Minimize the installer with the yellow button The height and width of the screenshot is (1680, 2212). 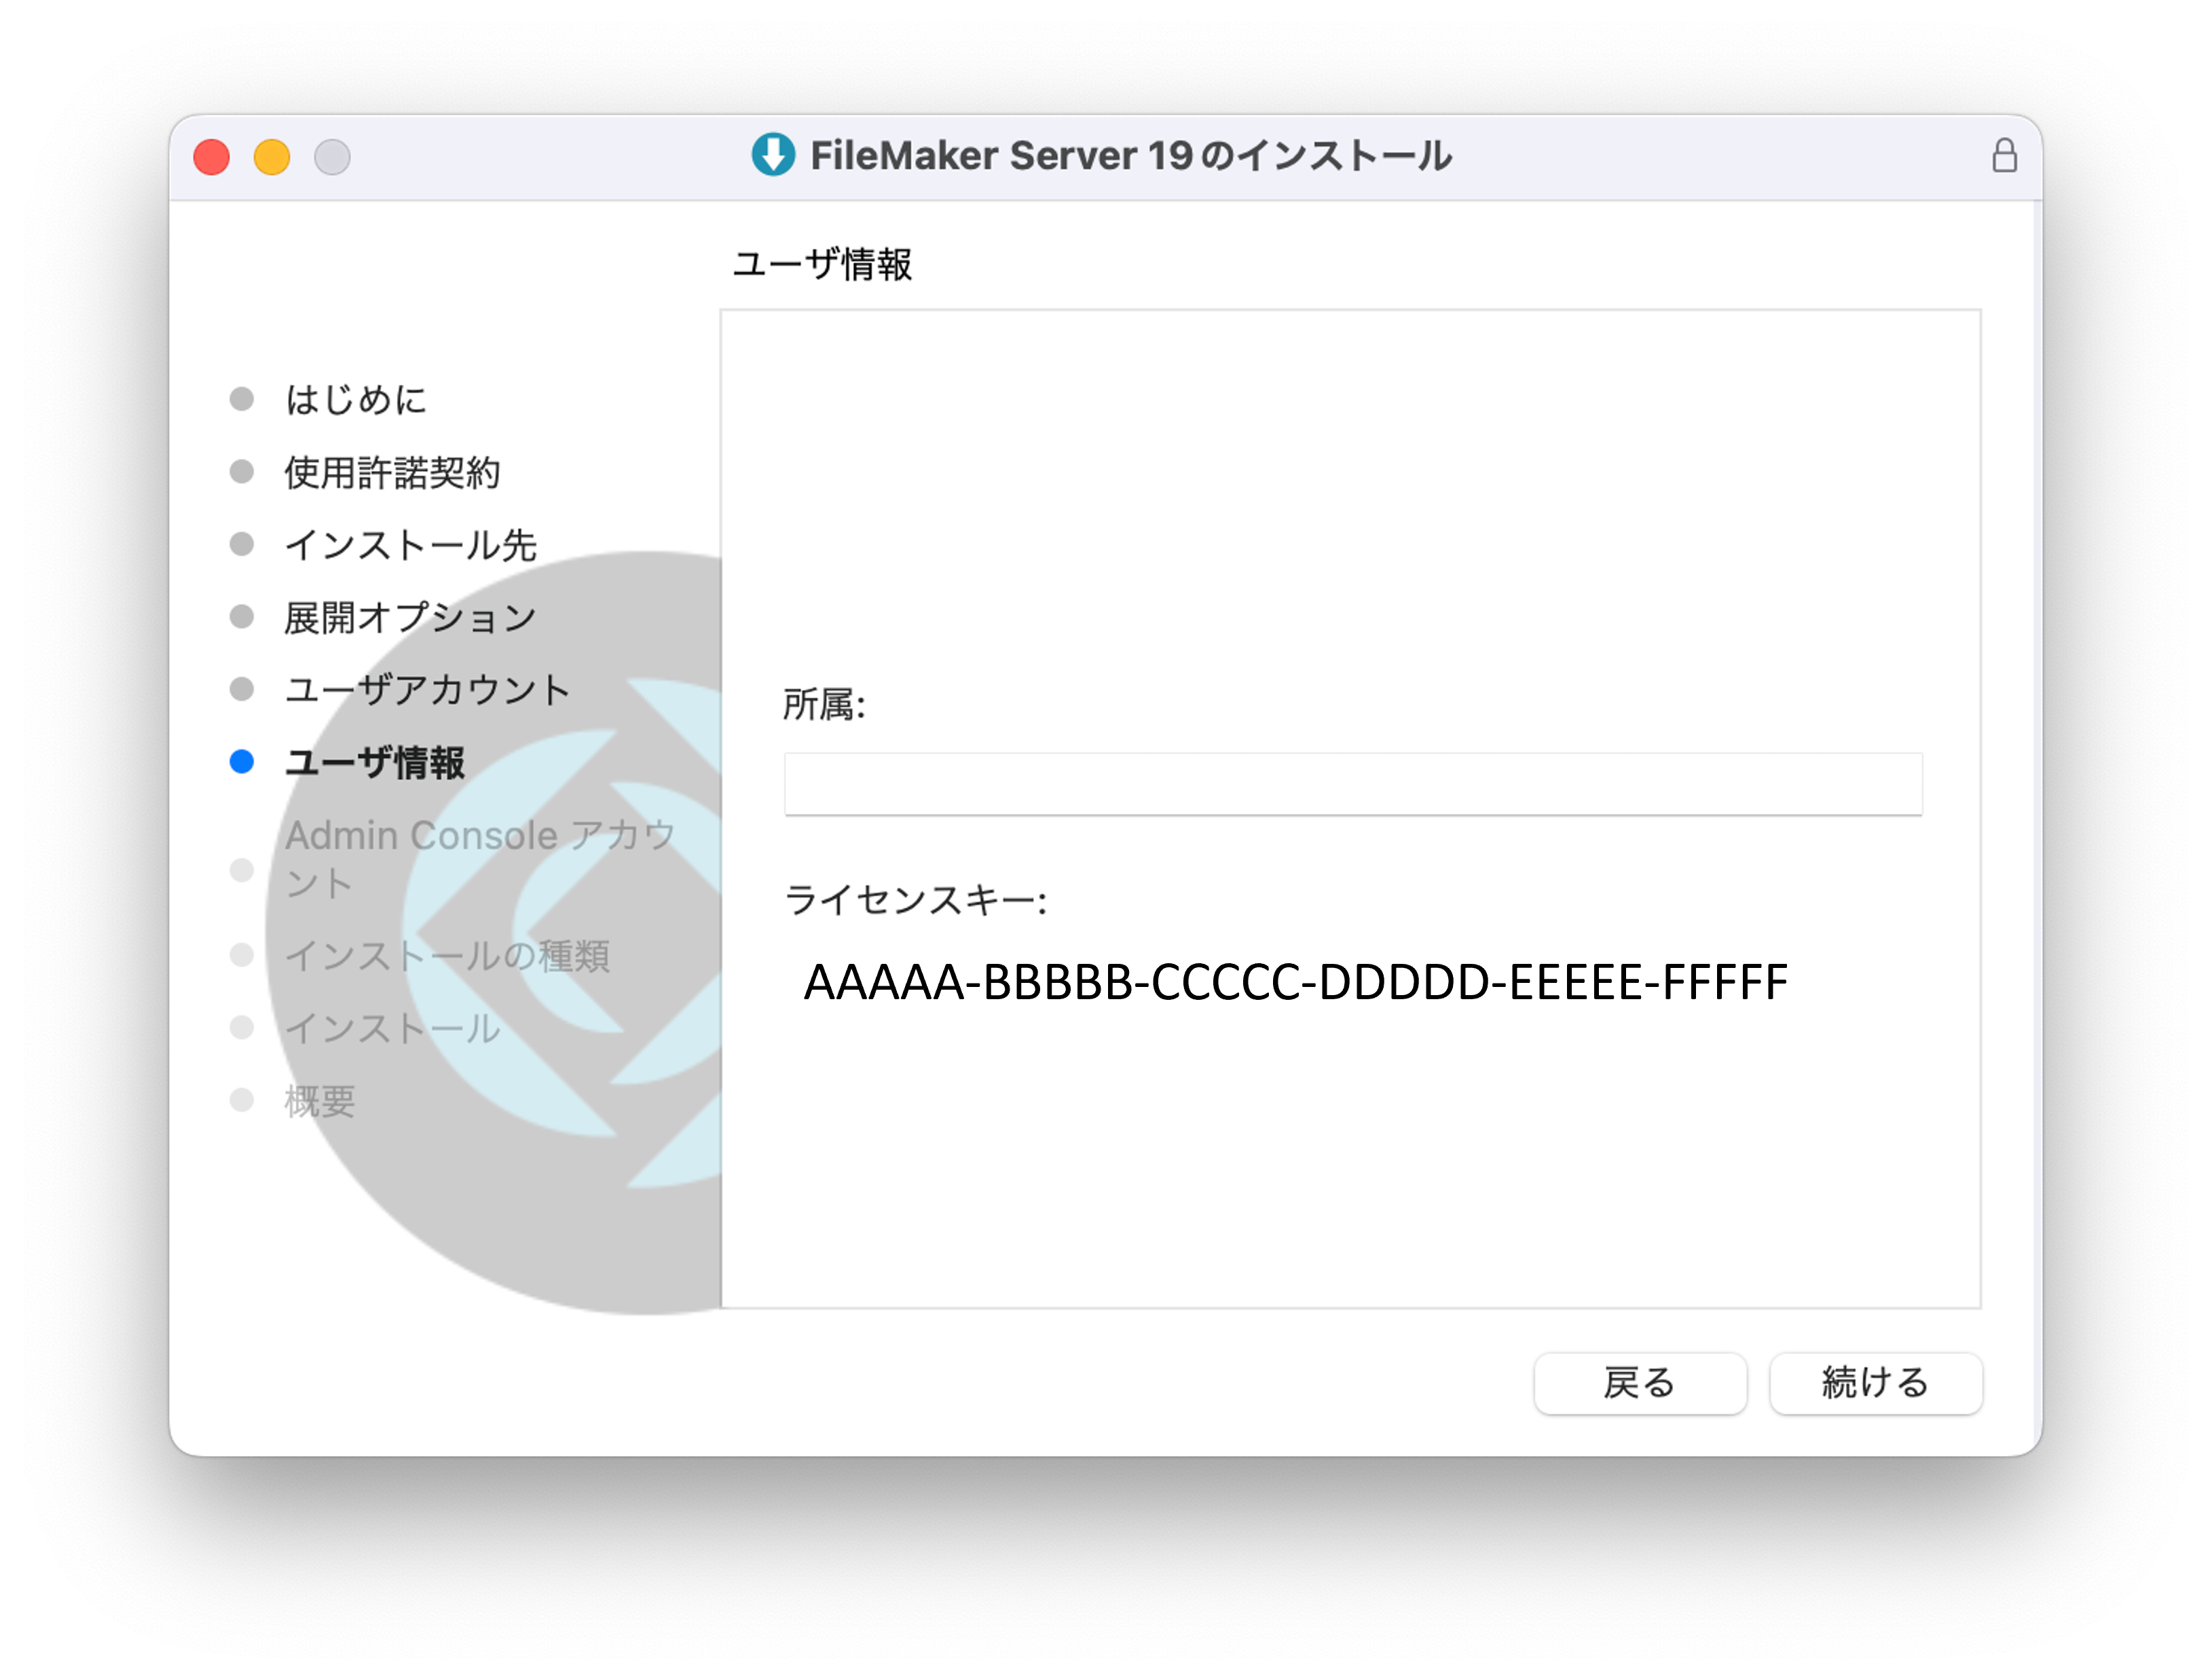(272, 157)
